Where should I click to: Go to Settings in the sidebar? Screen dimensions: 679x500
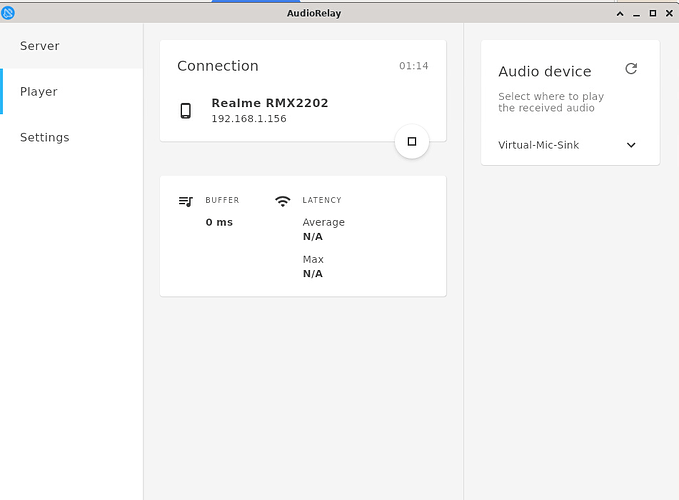click(71, 137)
